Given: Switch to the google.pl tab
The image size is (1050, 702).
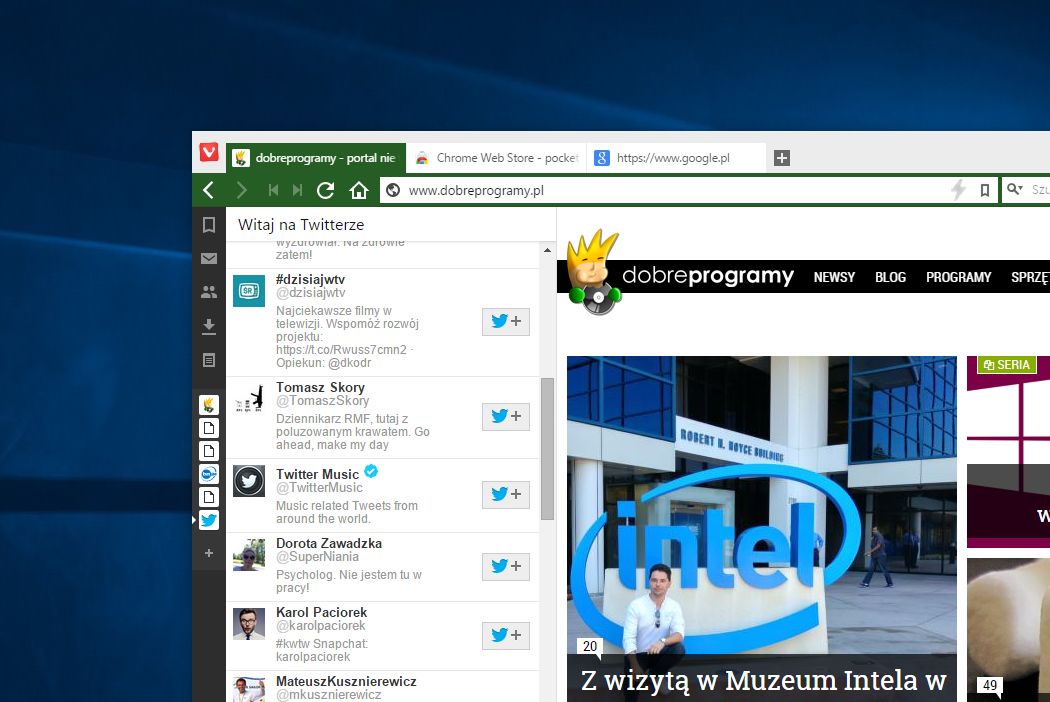Looking at the screenshot, I should click(676, 158).
